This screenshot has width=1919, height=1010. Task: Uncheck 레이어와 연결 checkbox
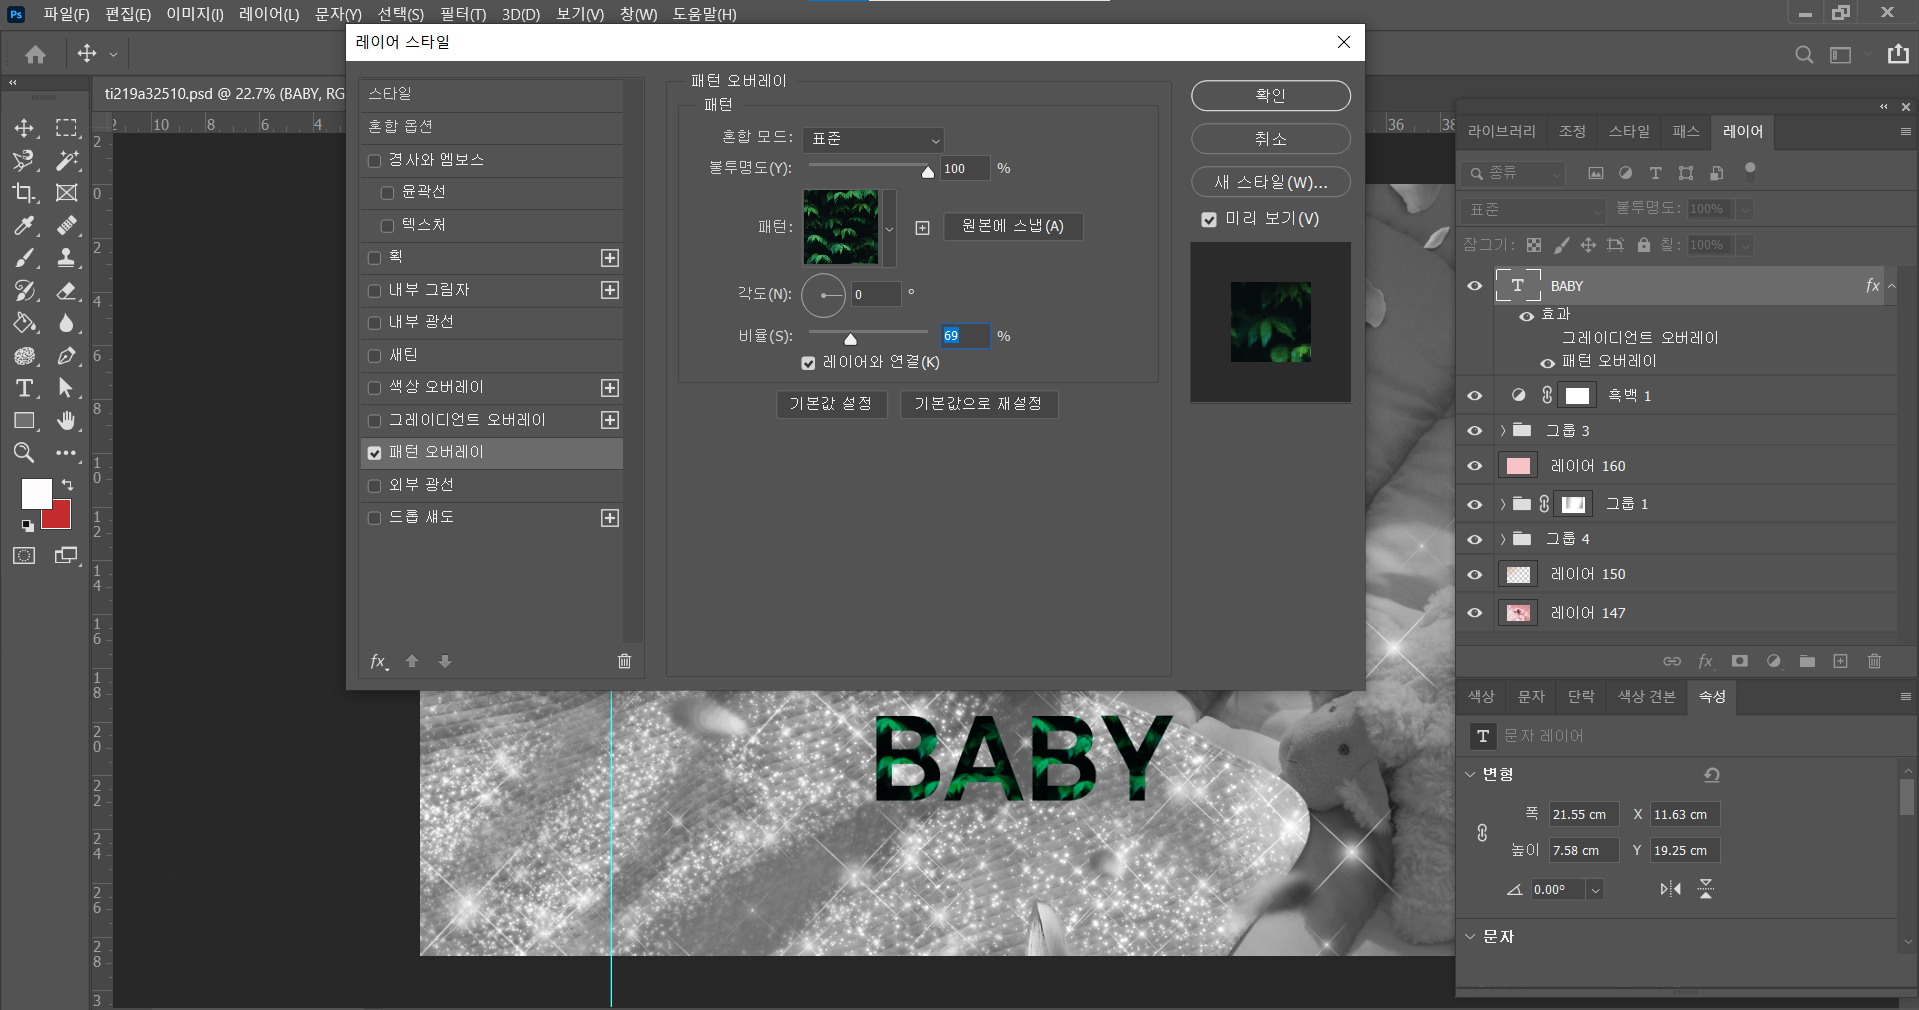[x=808, y=363]
